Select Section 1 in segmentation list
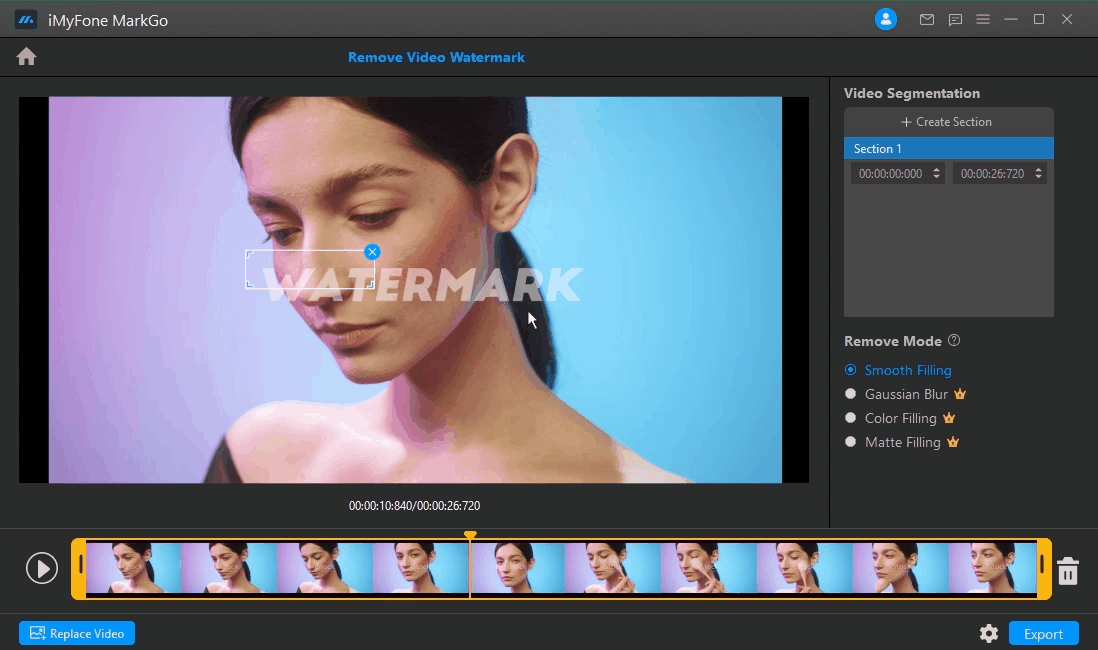 948,149
